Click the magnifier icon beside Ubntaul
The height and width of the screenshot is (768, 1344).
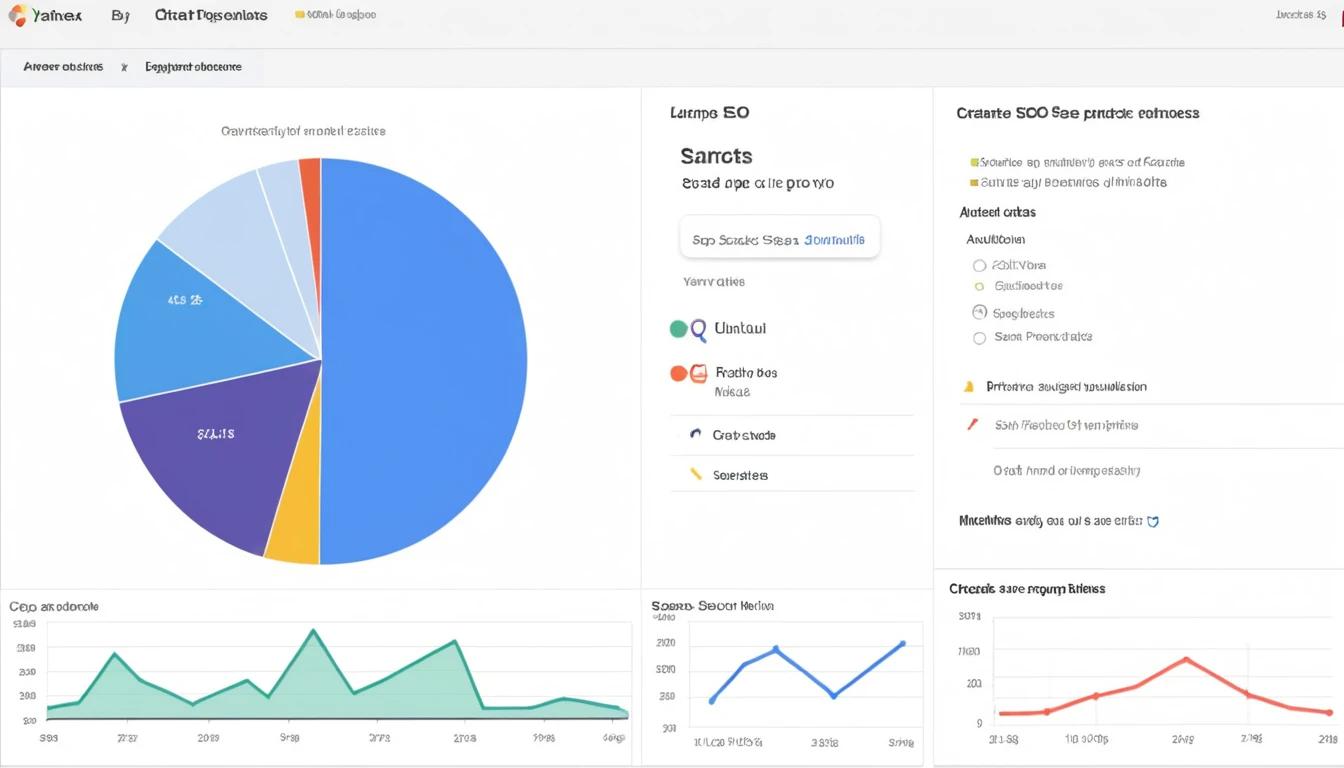[698, 328]
